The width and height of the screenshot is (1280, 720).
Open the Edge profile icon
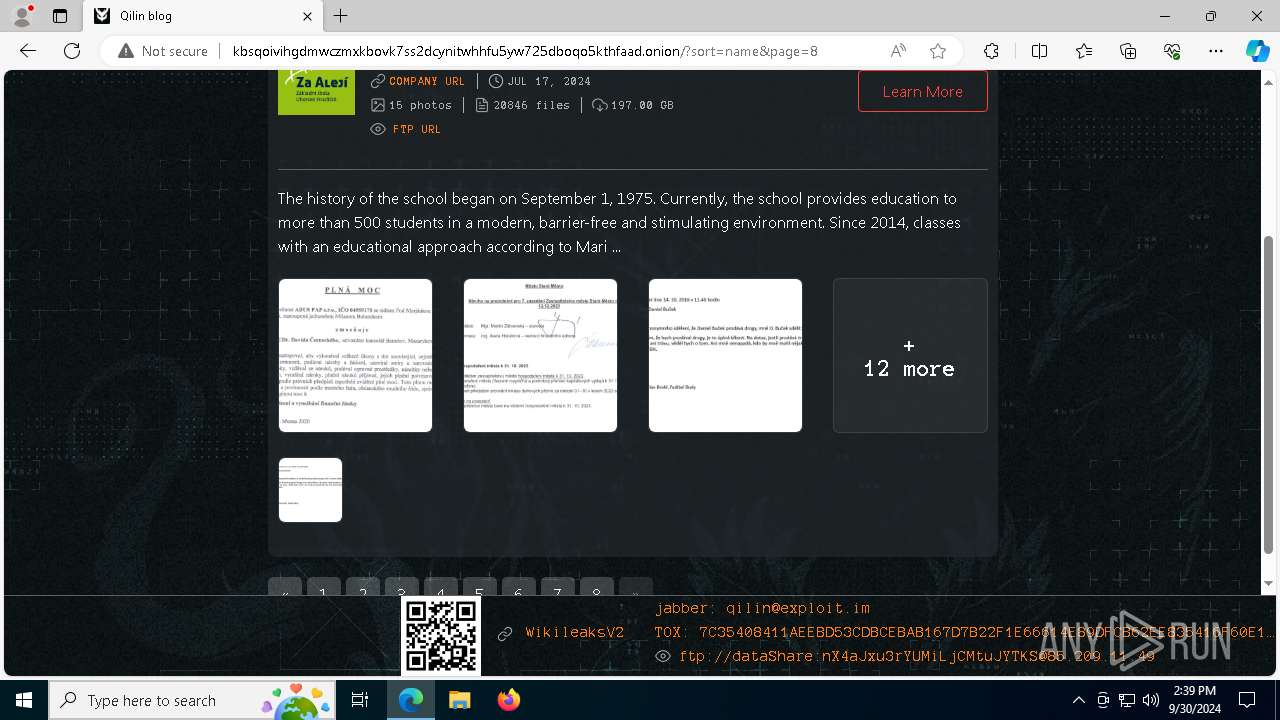click(x=22, y=16)
